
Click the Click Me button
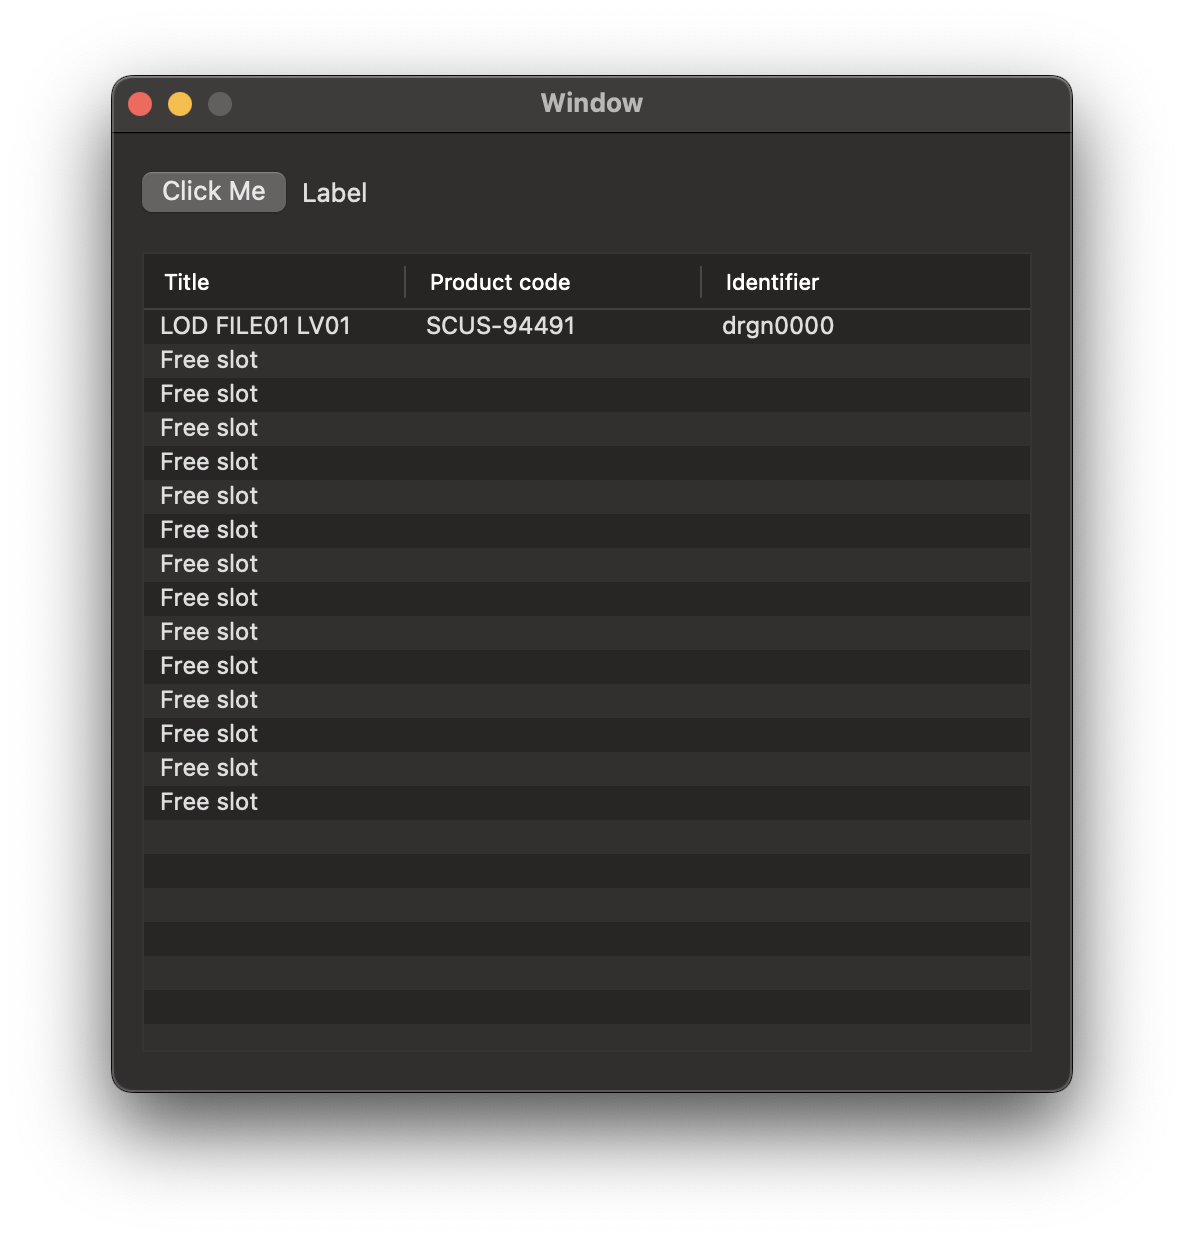pyautogui.click(x=213, y=191)
